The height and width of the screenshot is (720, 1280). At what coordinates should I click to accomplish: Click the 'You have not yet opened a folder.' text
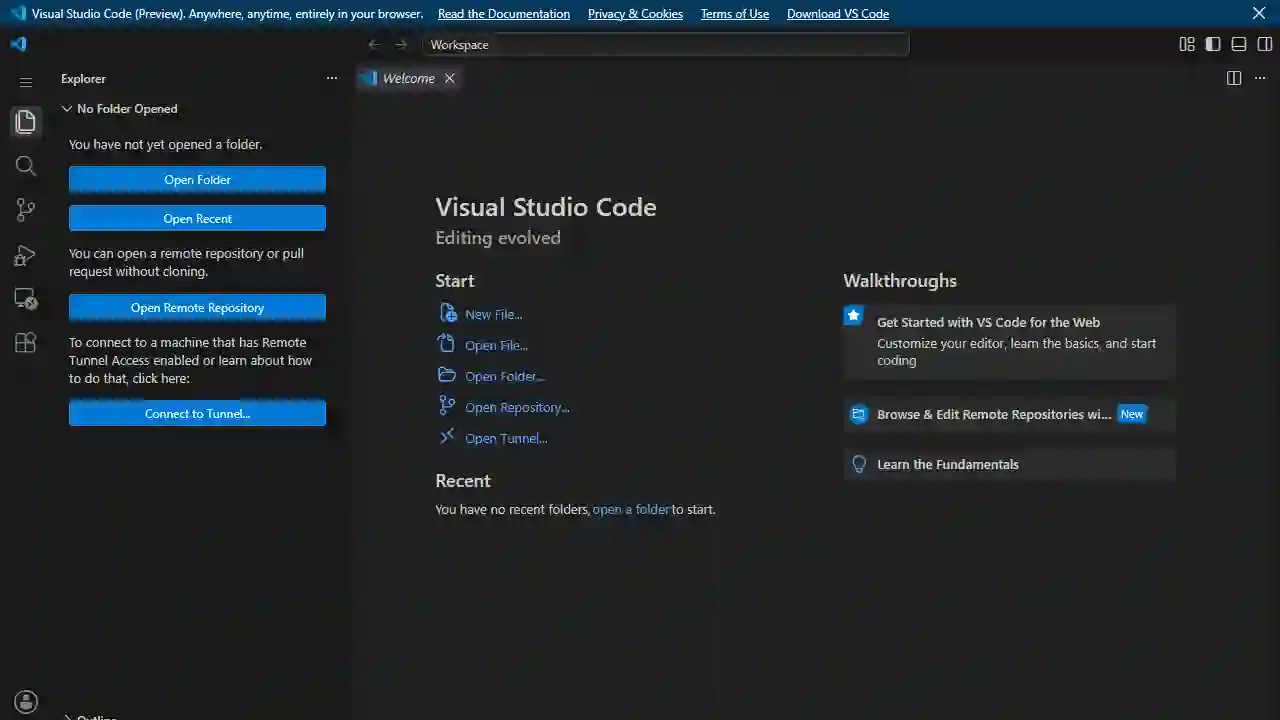coord(166,144)
